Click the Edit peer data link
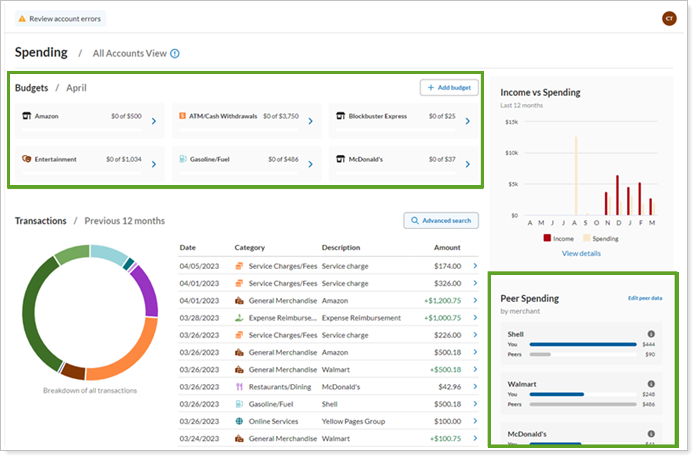Viewport: 697px width, 460px height. click(645, 299)
